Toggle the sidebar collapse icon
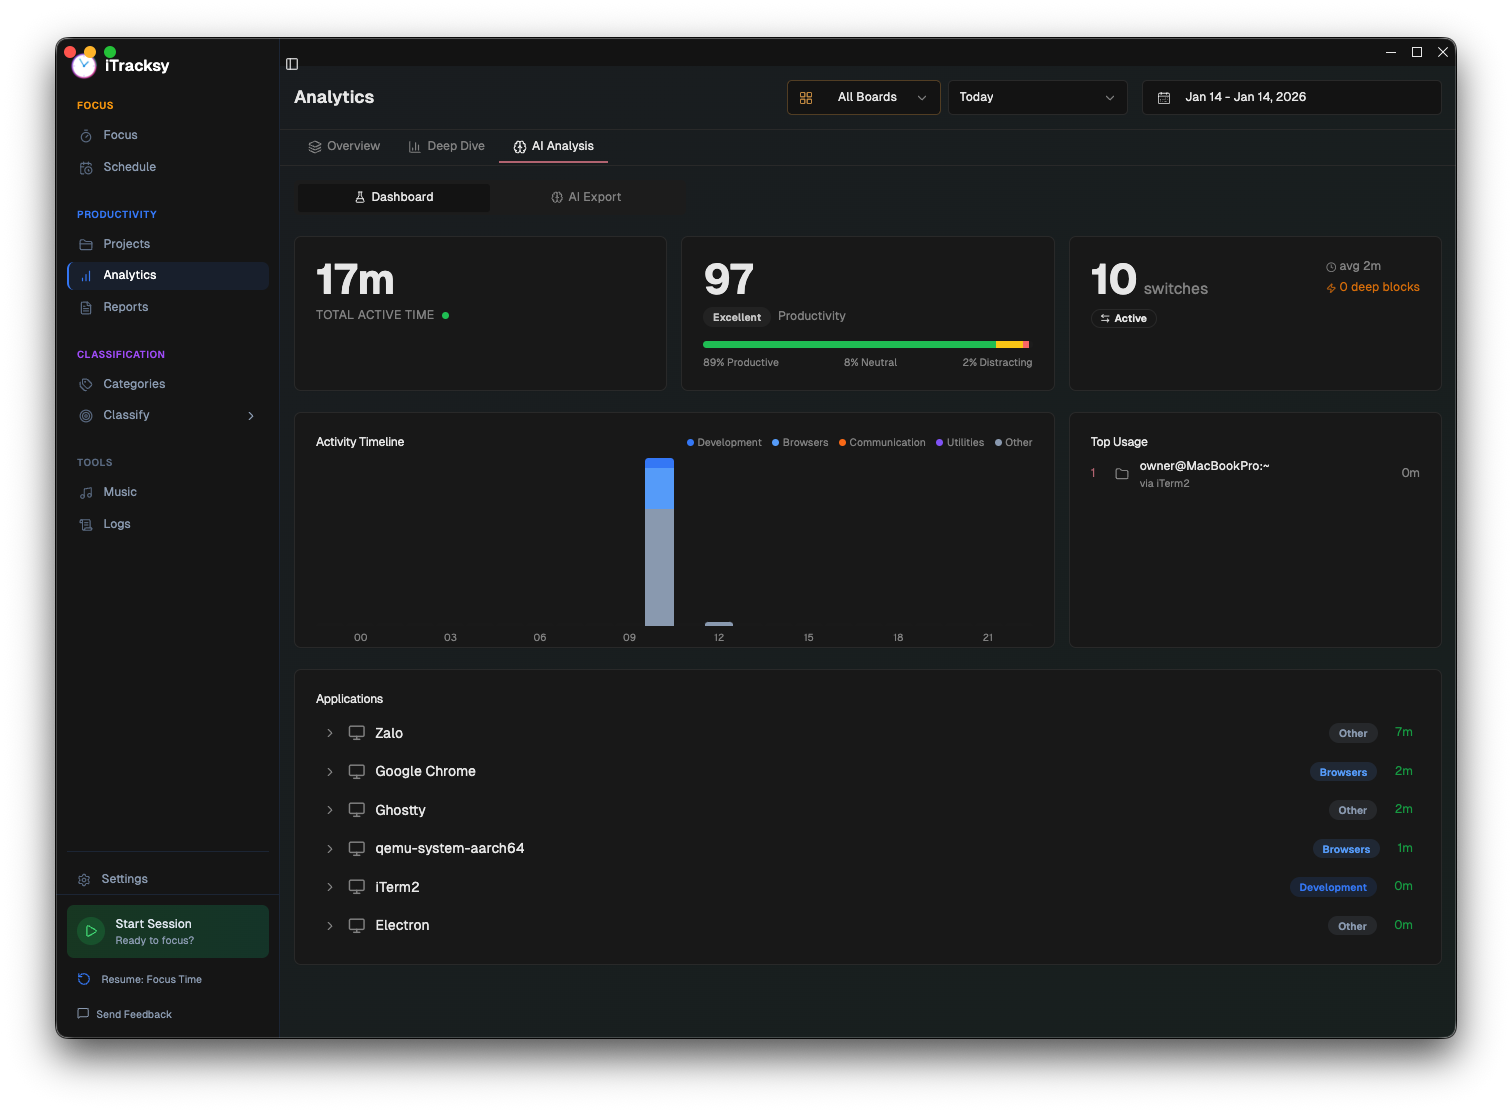 pos(292,64)
